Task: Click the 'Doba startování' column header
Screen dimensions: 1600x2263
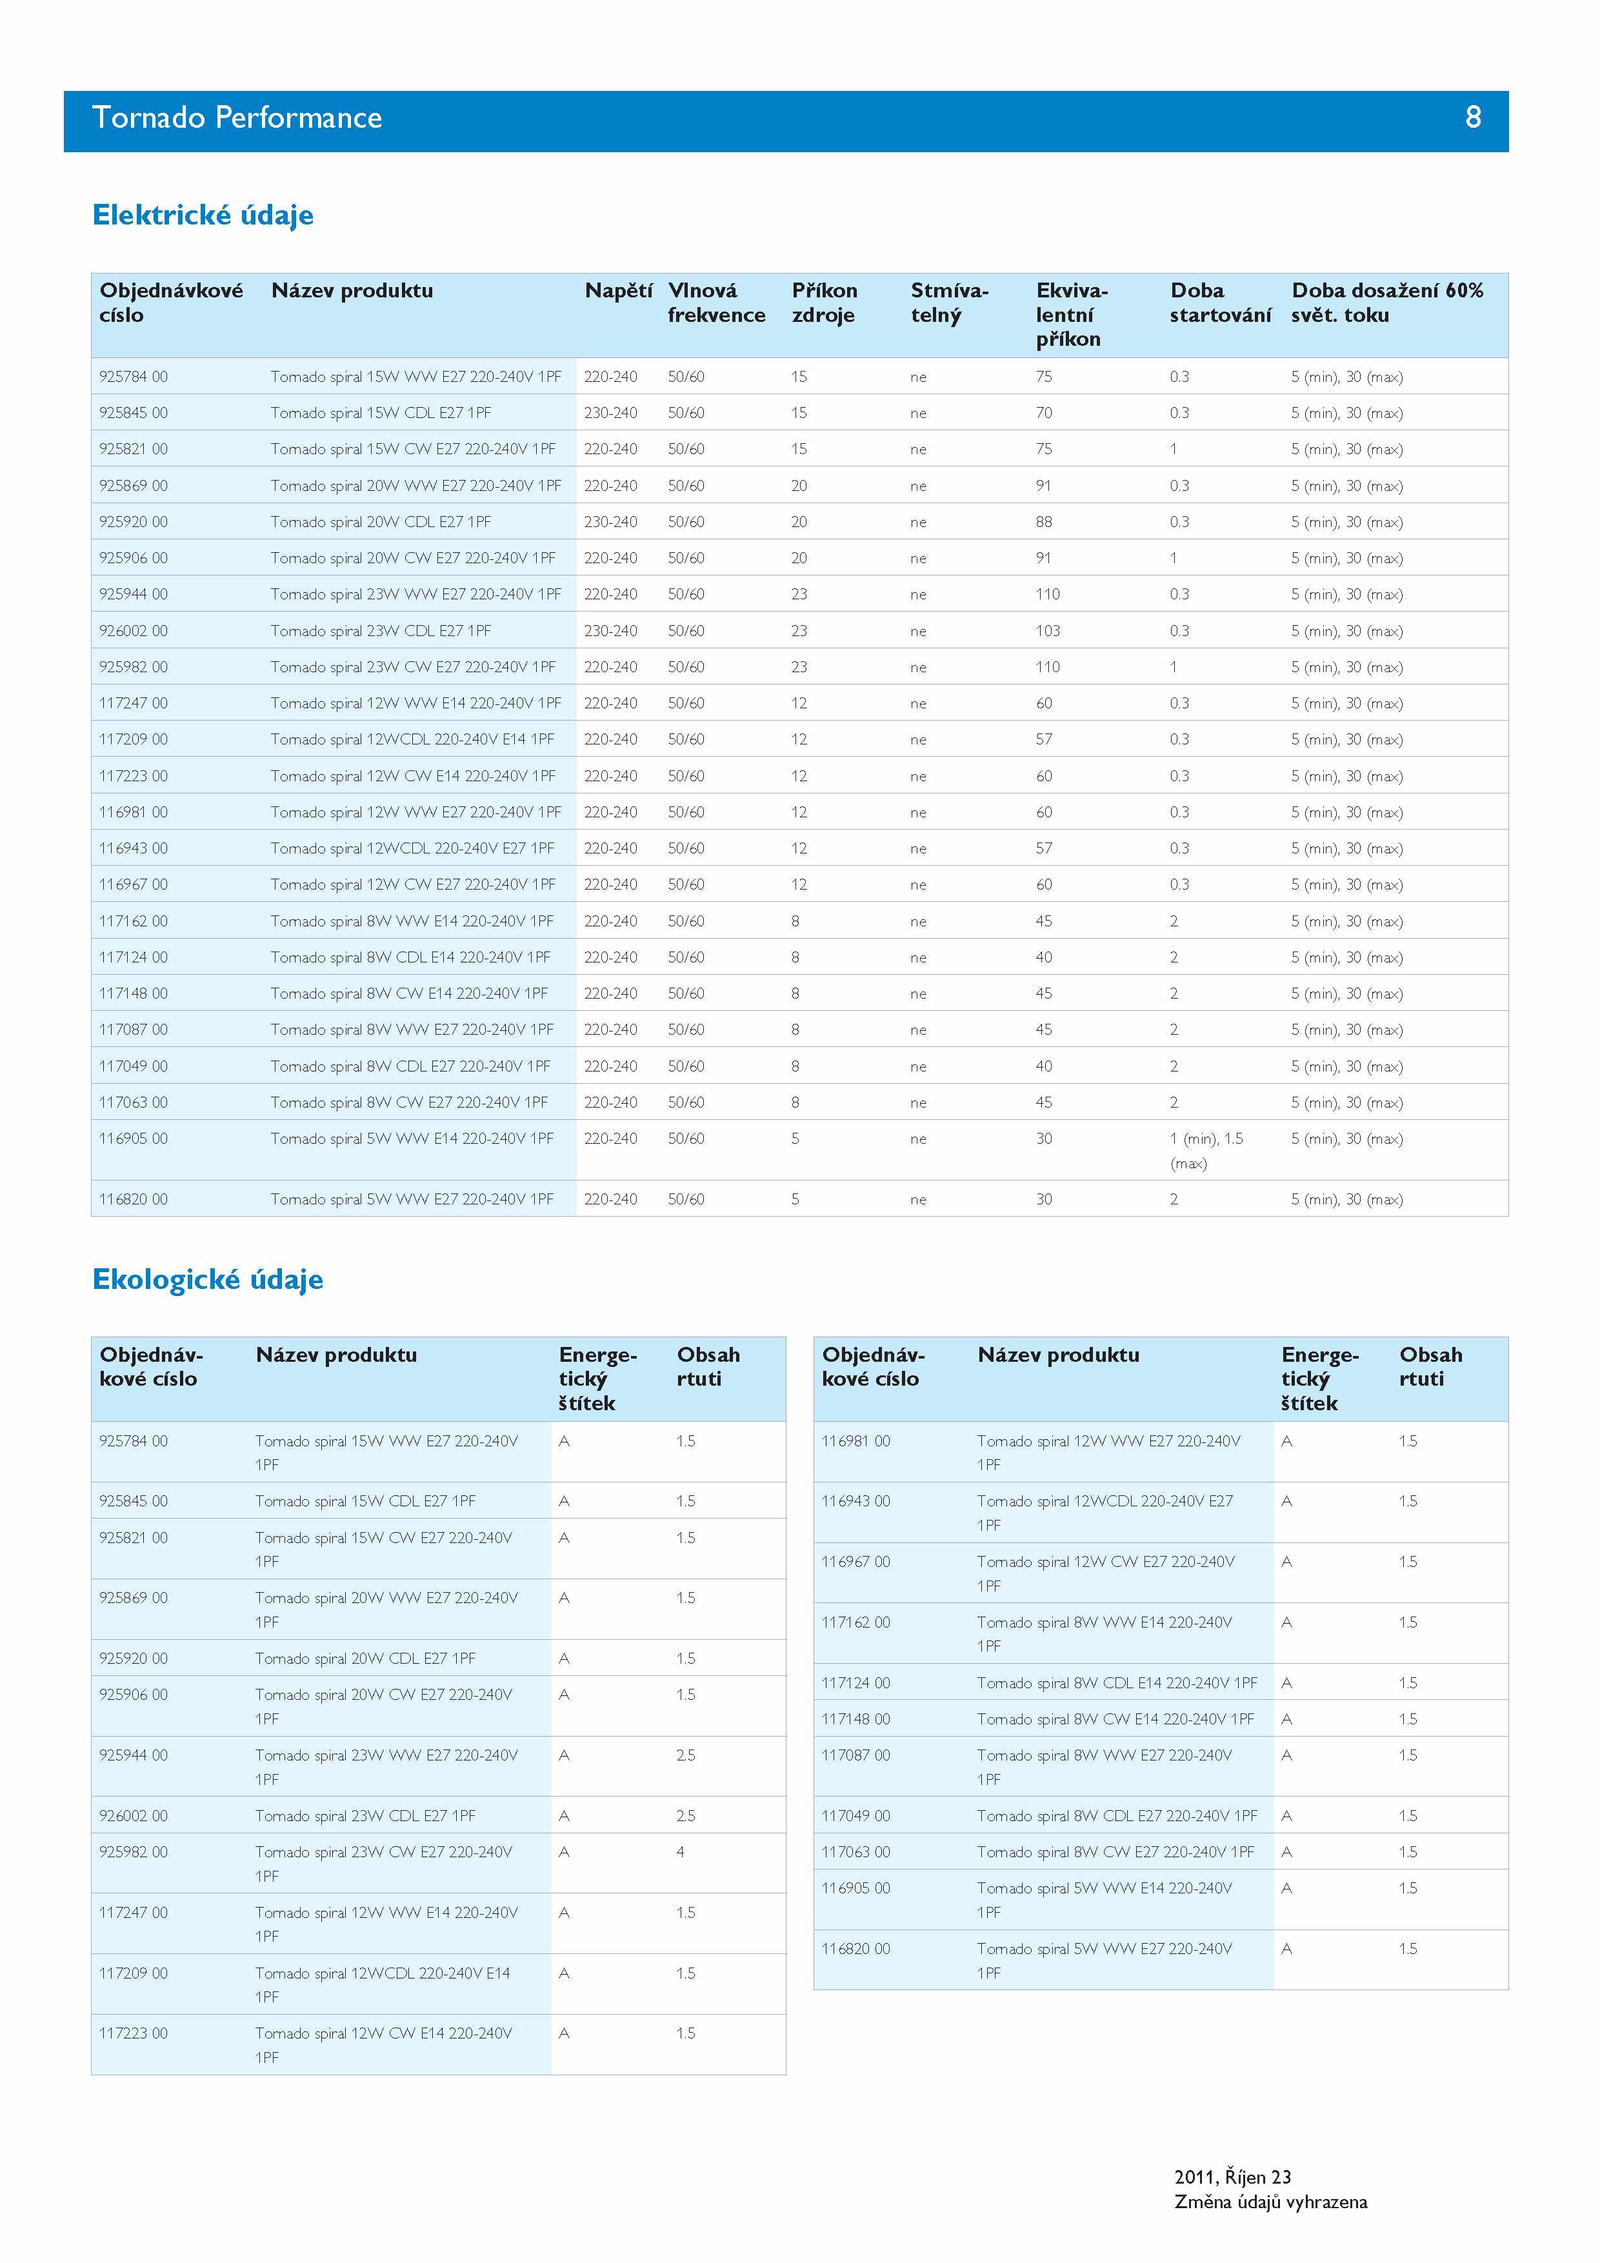Action: pos(1220,303)
